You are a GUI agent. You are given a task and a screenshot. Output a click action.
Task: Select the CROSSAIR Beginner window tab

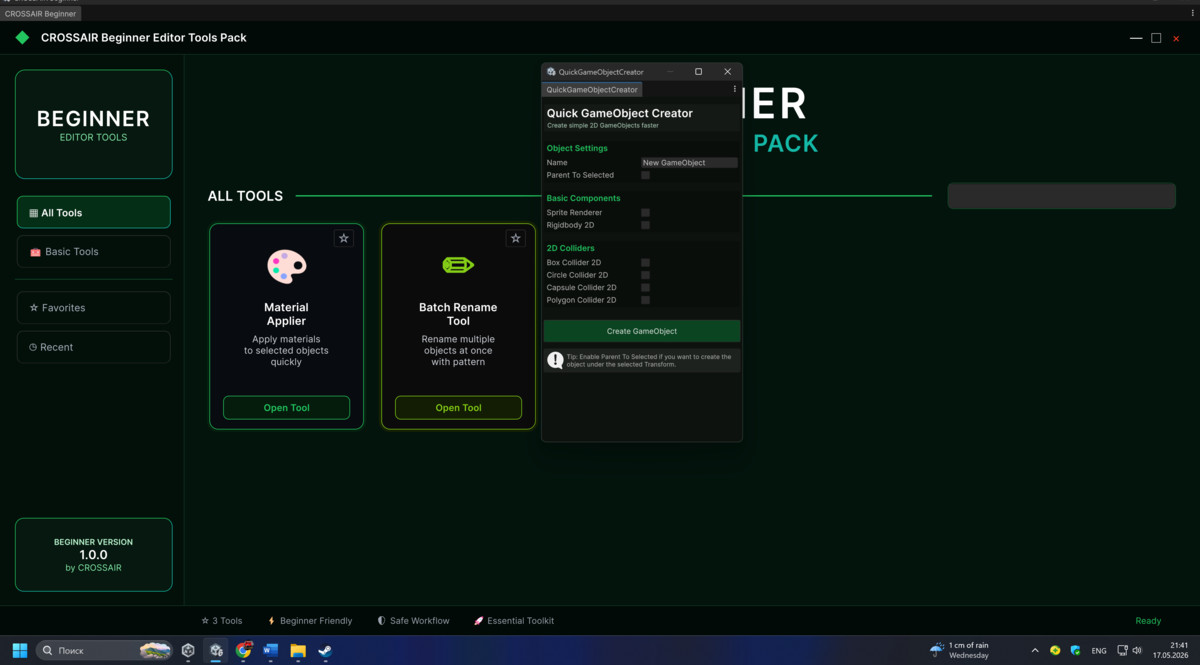click(41, 14)
